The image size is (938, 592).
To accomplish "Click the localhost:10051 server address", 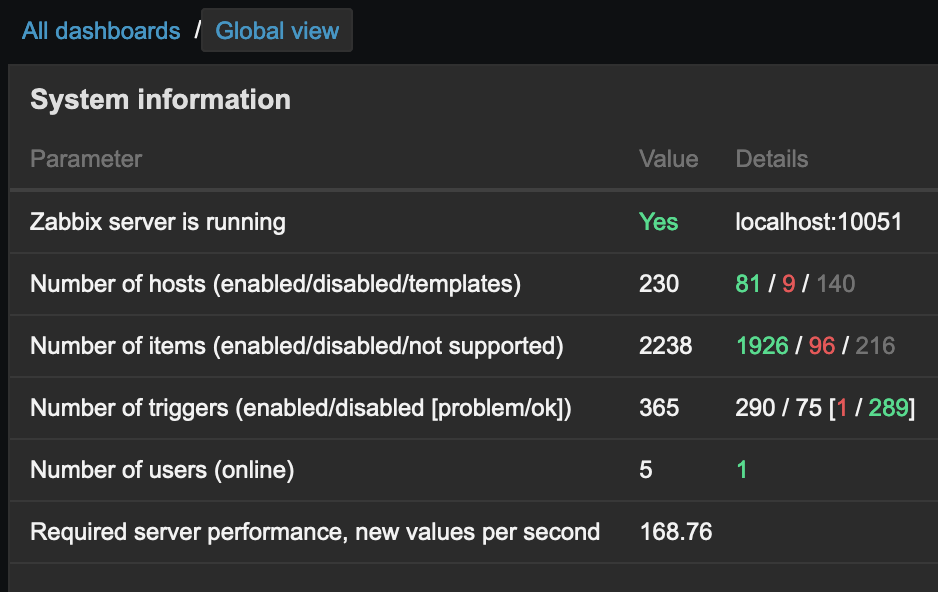I will [x=818, y=222].
